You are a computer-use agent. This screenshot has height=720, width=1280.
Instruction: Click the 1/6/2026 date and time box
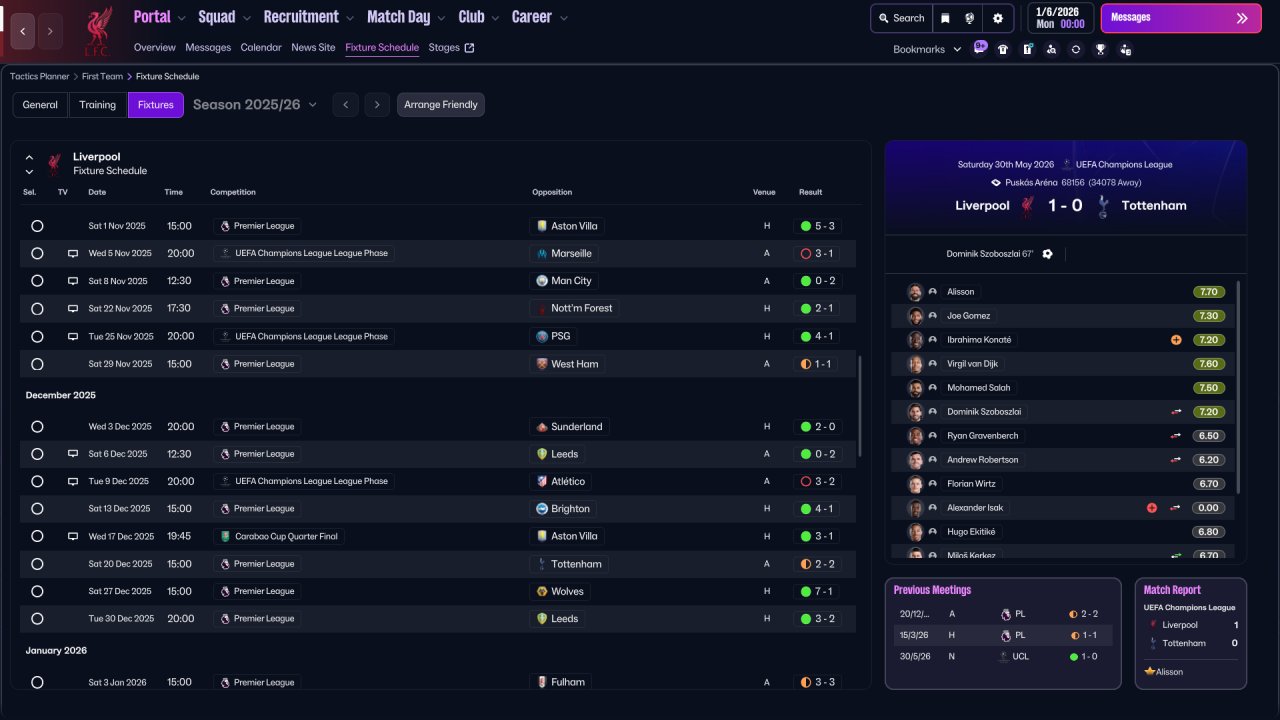tap(1061, 18)
